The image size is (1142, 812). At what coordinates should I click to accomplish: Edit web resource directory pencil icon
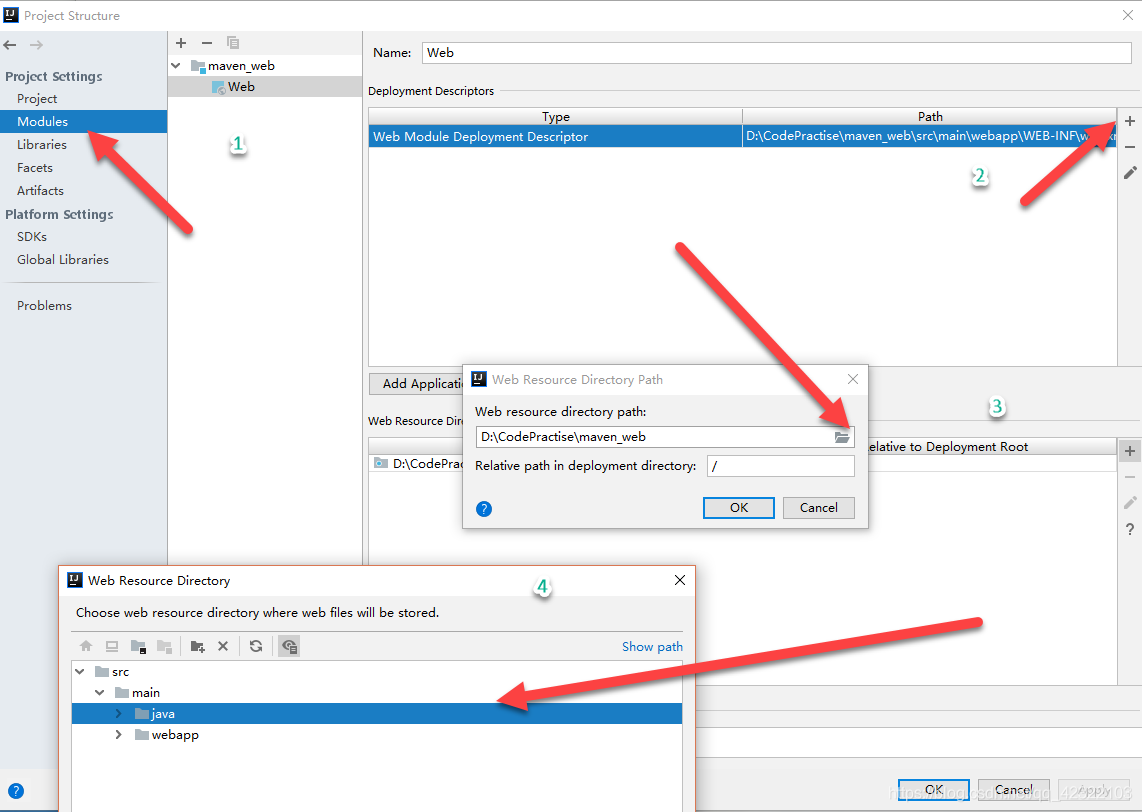pos(1130,502)
